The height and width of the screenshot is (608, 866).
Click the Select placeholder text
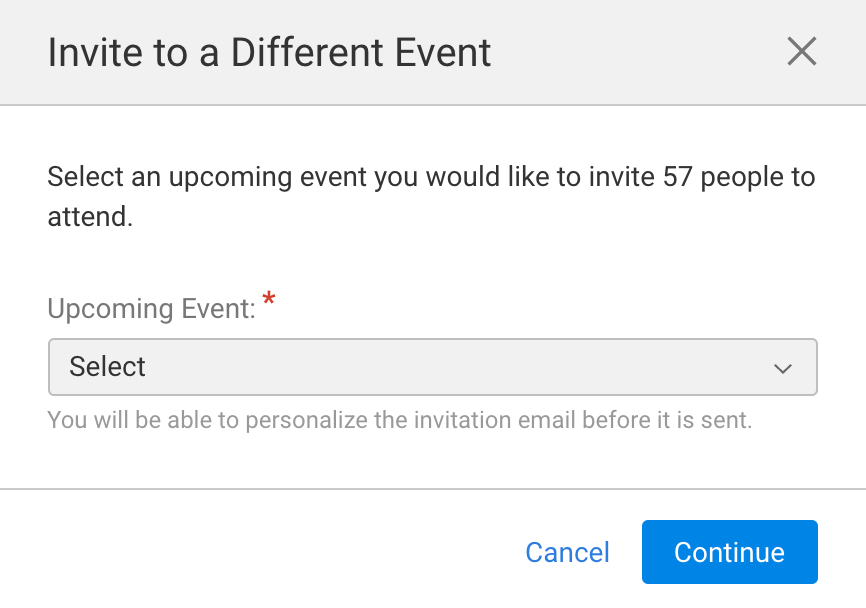tap(108, 367)
